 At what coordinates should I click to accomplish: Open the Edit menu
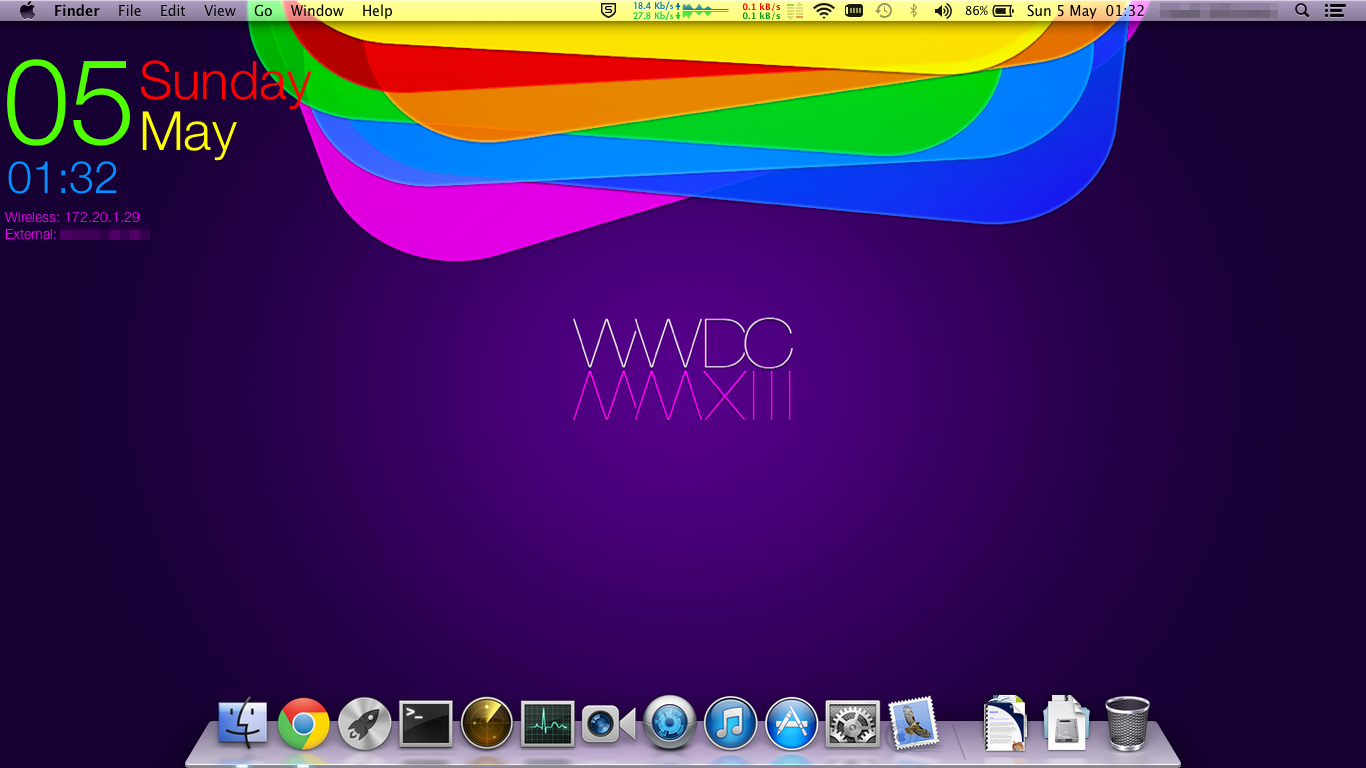click(173, 11)
